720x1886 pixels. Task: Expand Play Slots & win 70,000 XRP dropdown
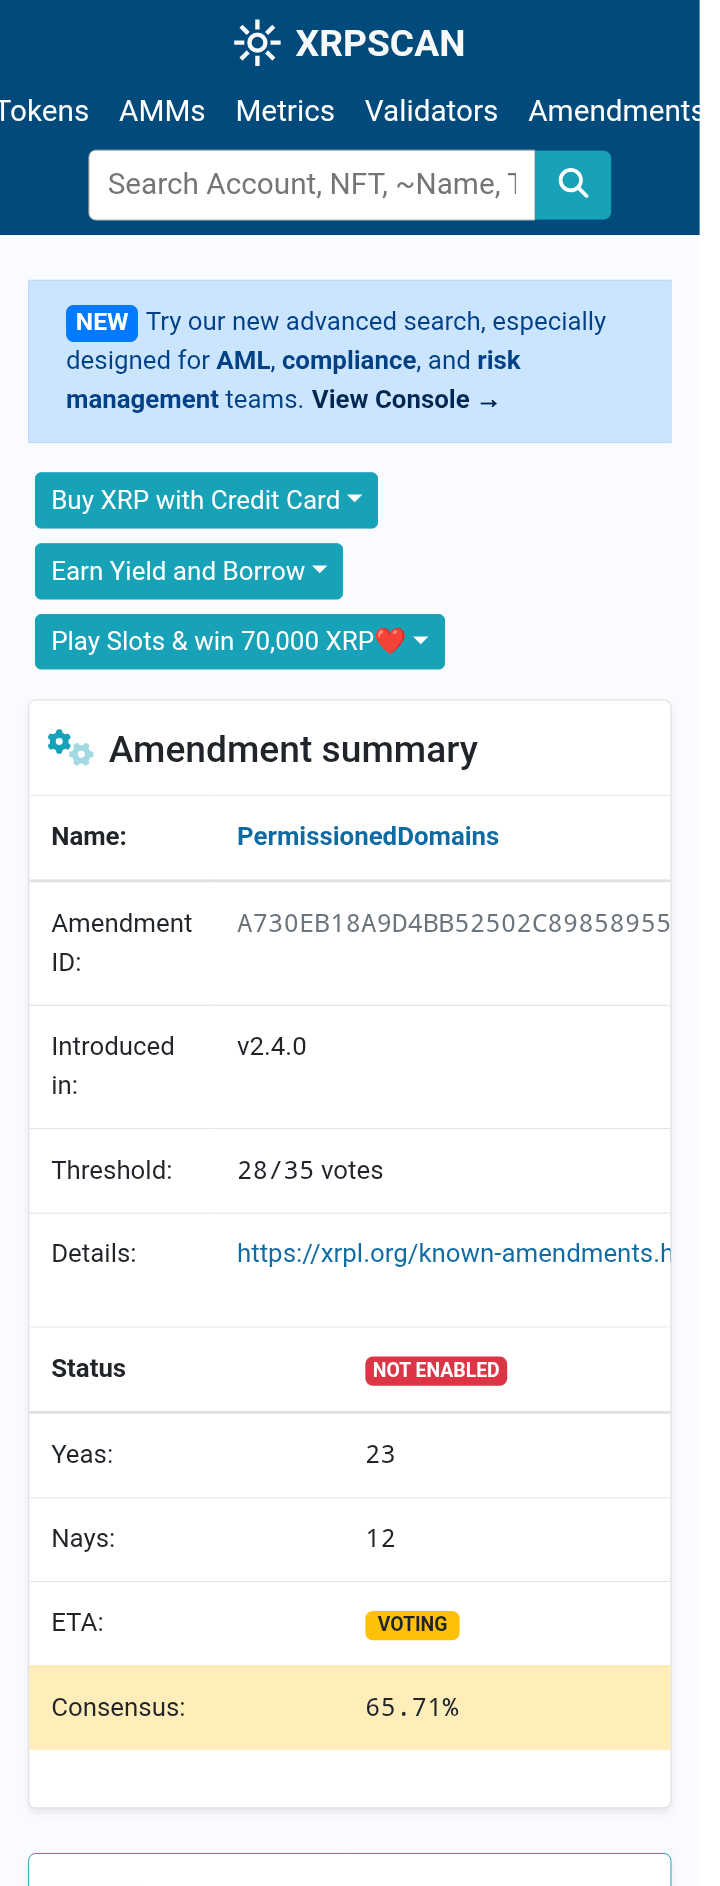click(x=240, y=641)
